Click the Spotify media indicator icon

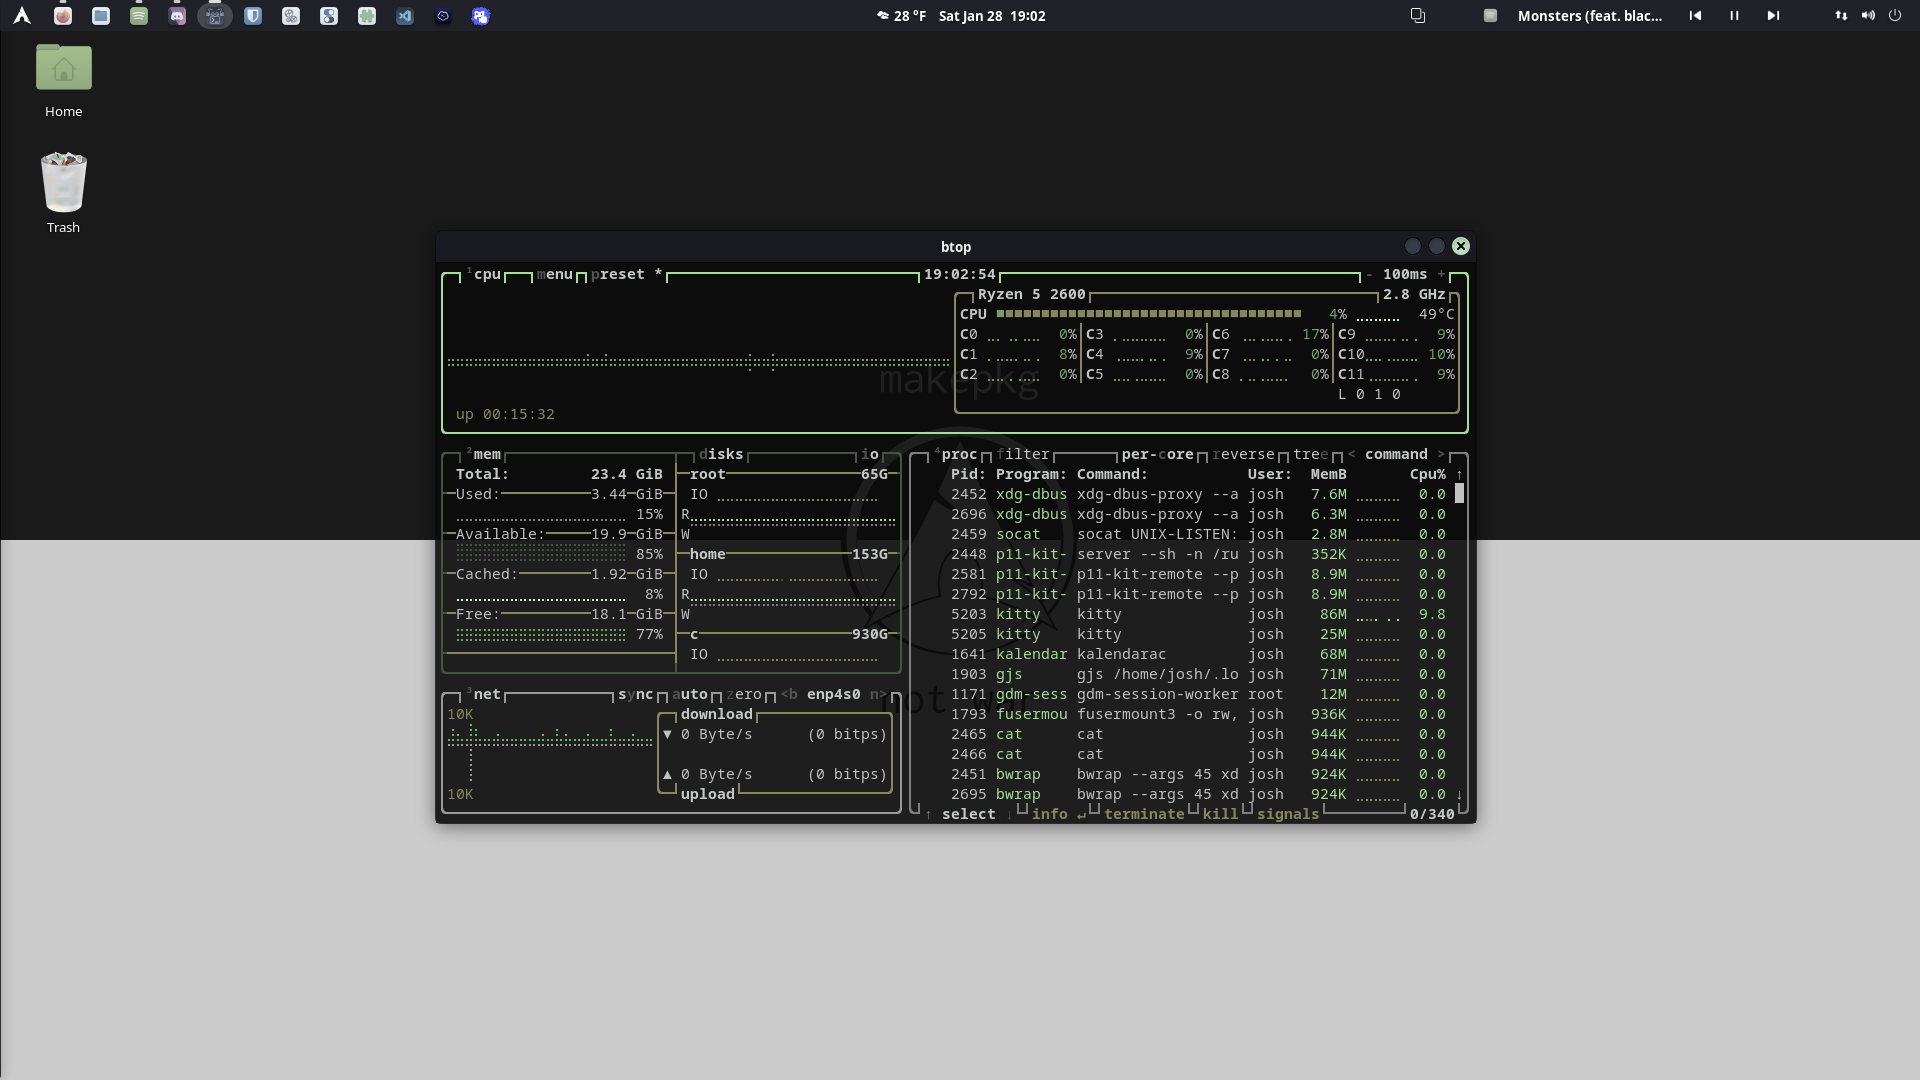pyautogui.click(x=1490, y=16)
